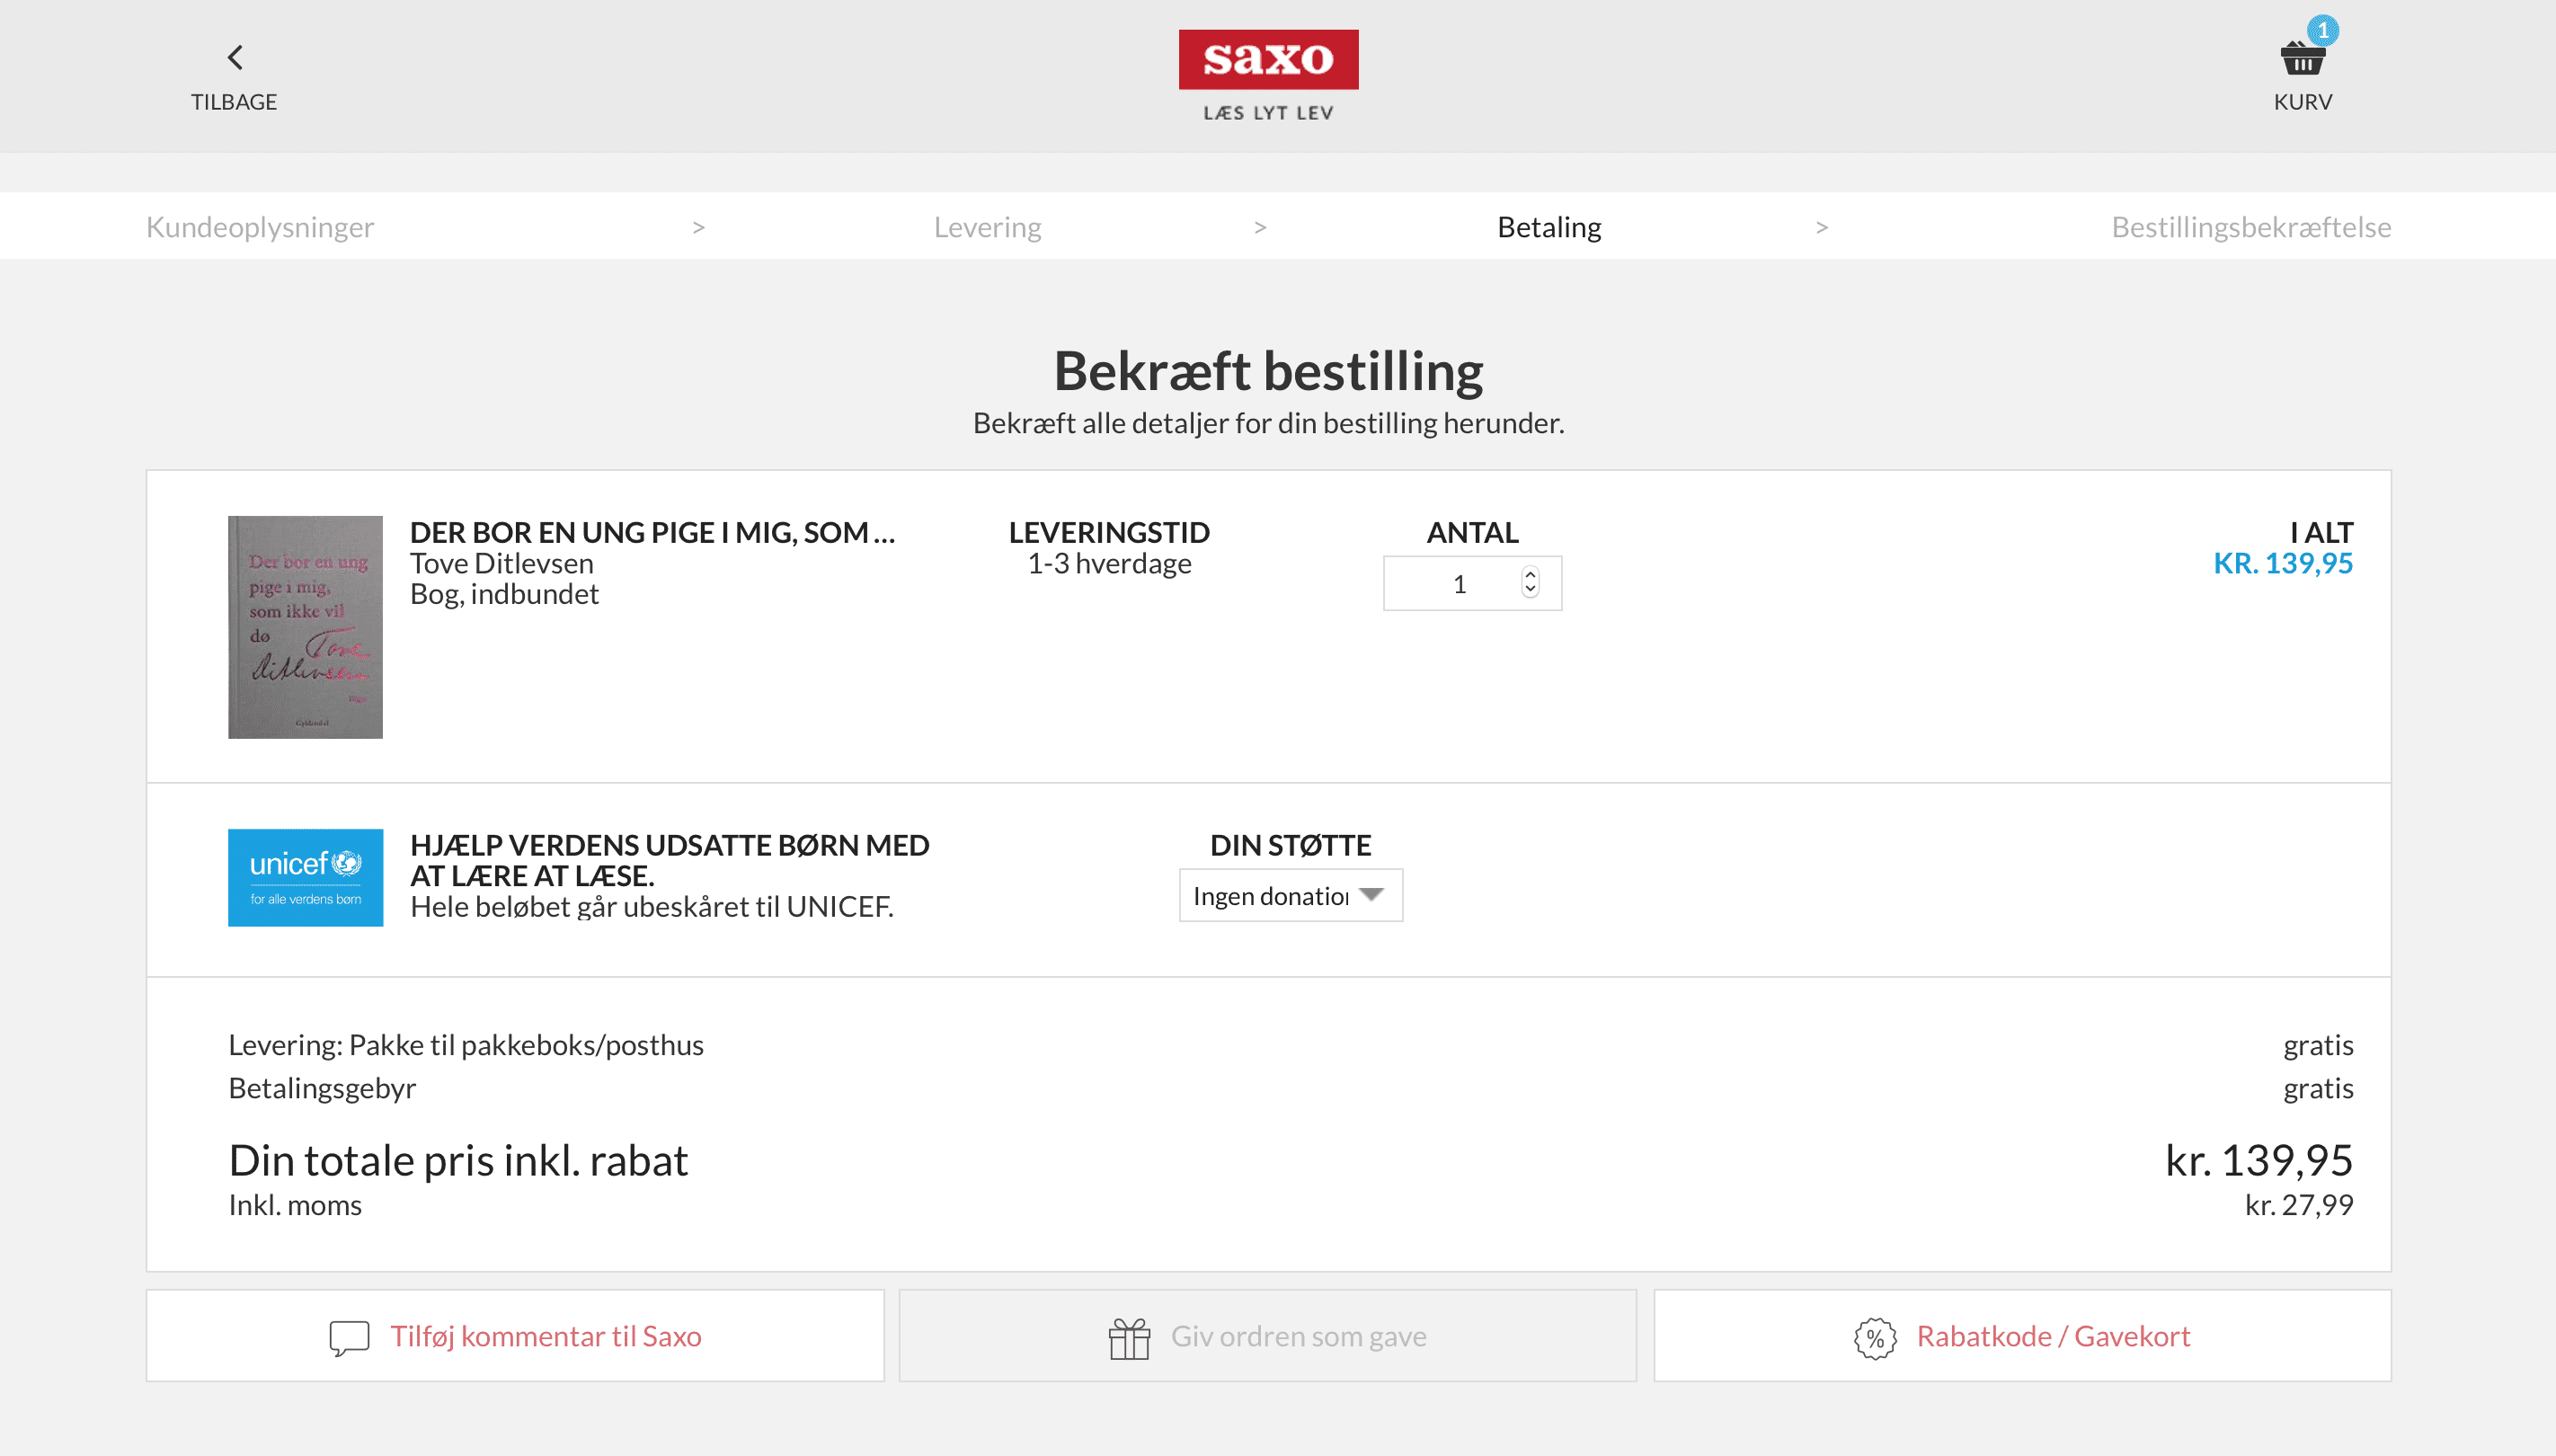
Task: Click Rabatkode / Gavekort button
Action: pyautogui.click(x=2052, y=1336)
